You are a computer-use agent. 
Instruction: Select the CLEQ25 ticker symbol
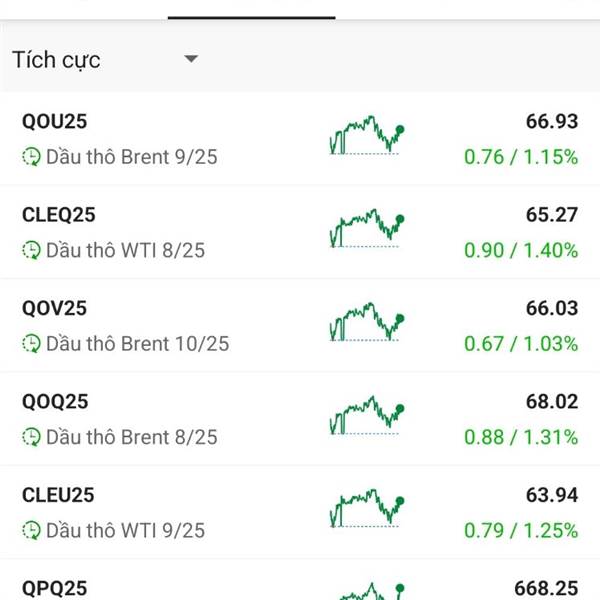tap(59, 215)
